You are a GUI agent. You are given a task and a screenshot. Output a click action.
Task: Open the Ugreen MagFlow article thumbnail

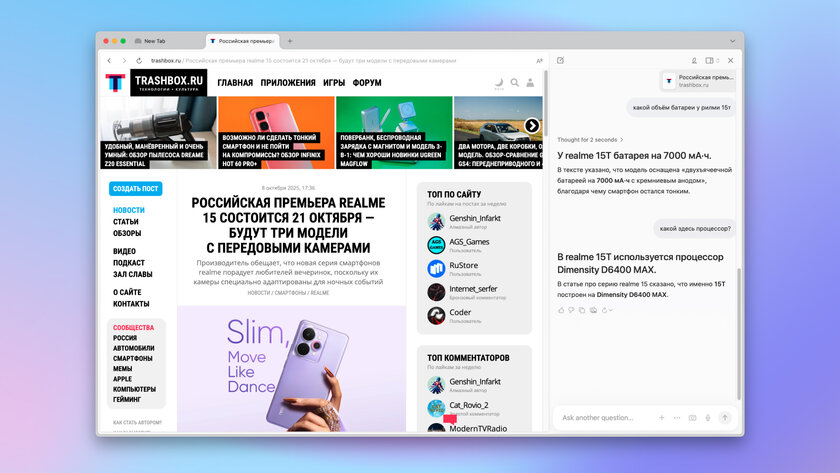pyautogui.click(x=394, y=132)
